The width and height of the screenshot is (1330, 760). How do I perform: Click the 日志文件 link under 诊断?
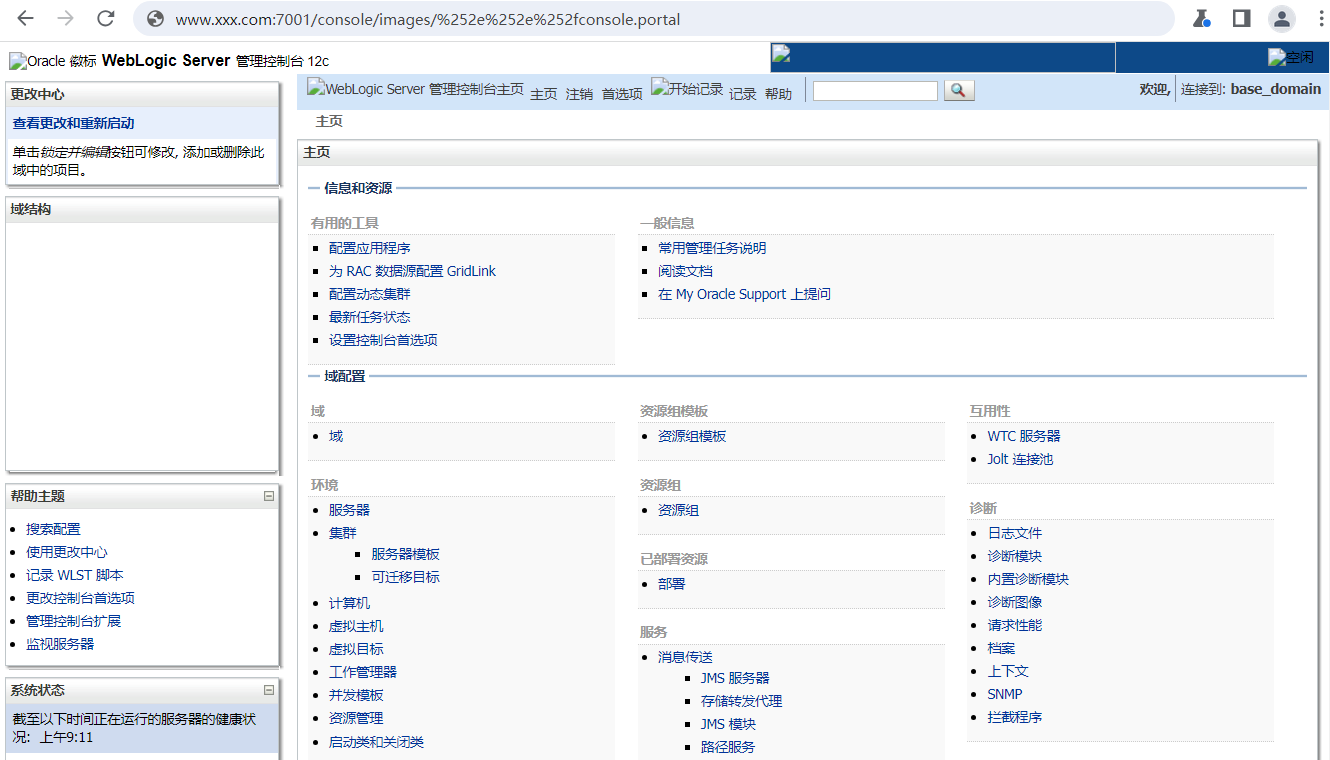coord(1014,533)
